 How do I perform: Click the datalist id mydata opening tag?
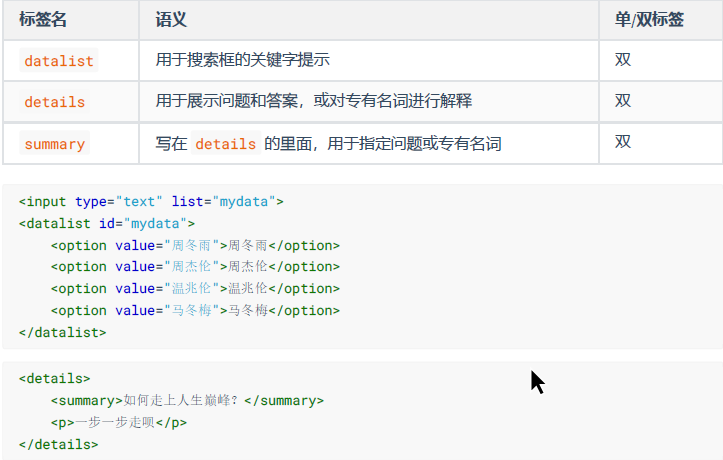click(107, 224)
